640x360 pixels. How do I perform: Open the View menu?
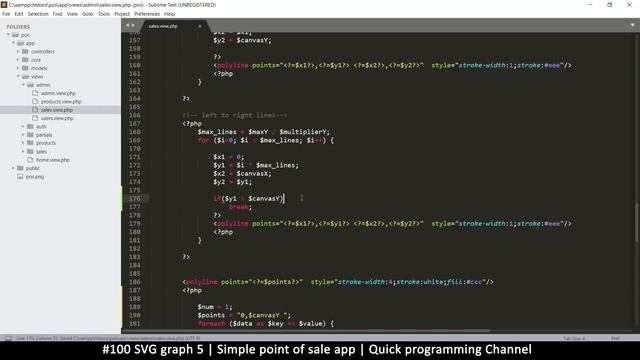72,14
